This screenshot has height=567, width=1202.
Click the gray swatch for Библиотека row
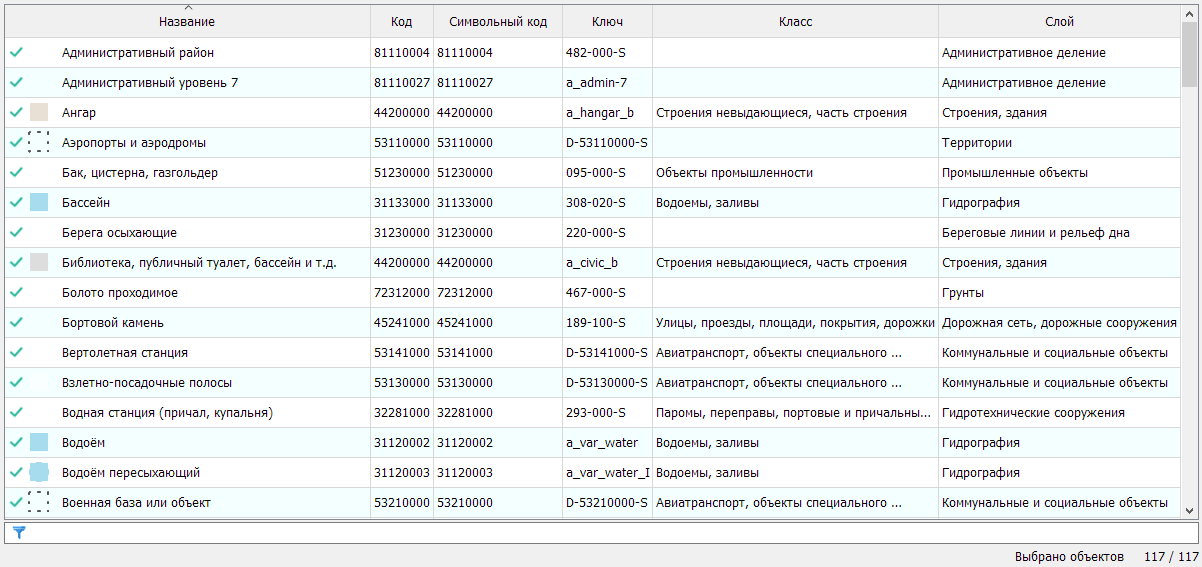pyautogui.click(x=39, y=263)
